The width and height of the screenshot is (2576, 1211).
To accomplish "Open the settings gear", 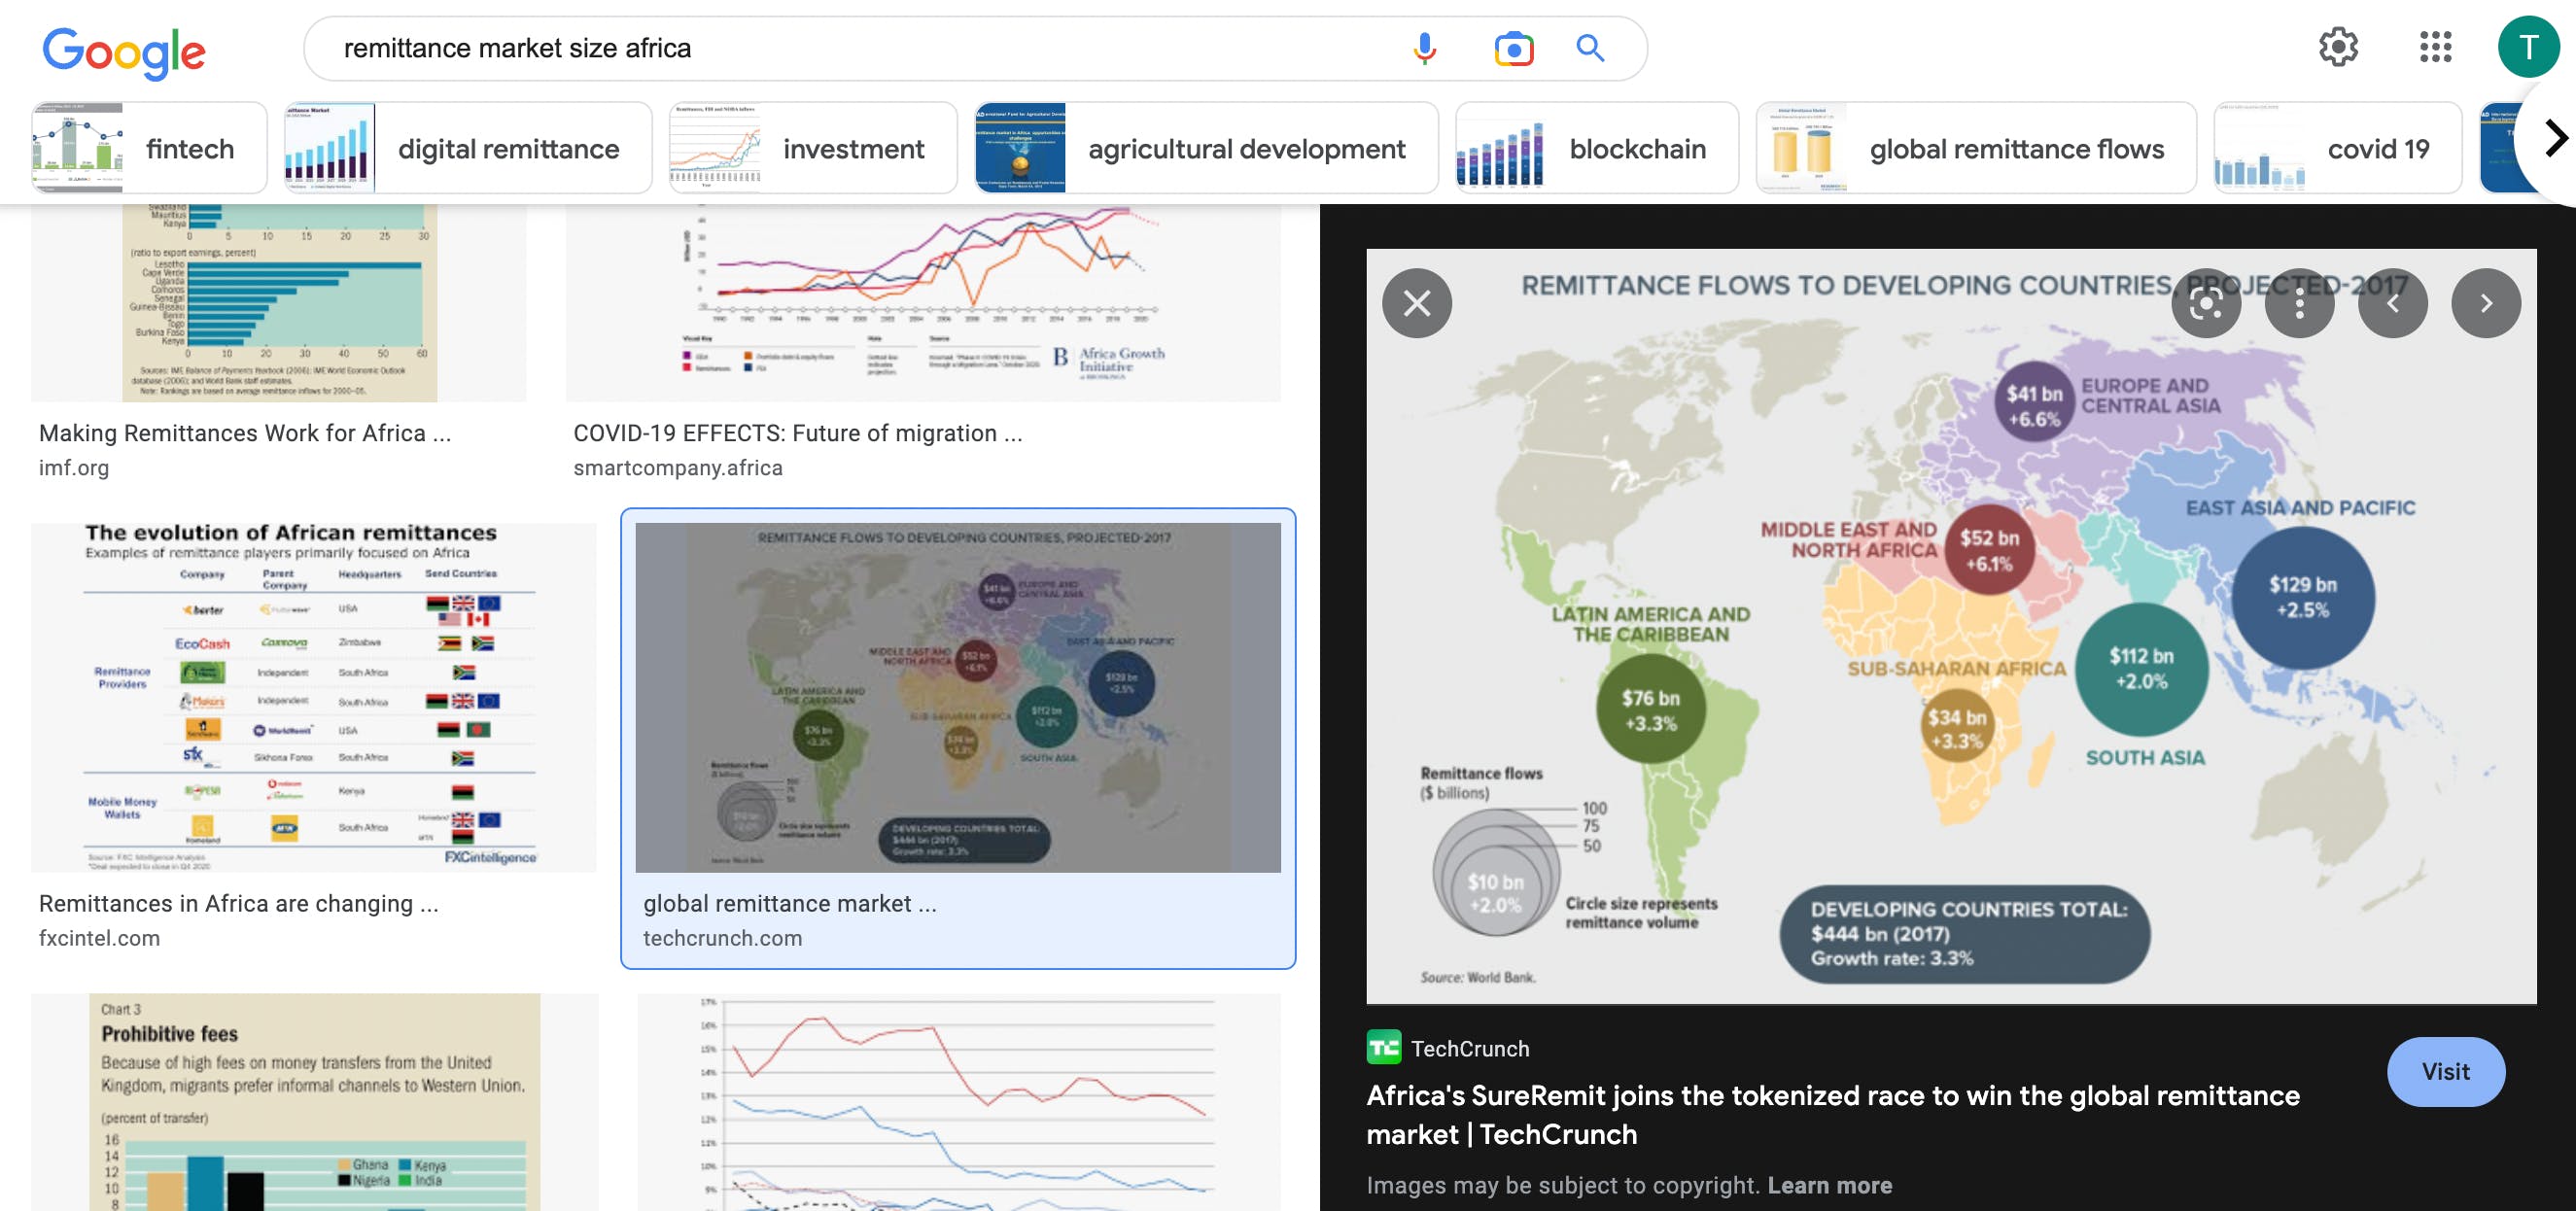I will pyautogui.click(x=2338, y=47).
